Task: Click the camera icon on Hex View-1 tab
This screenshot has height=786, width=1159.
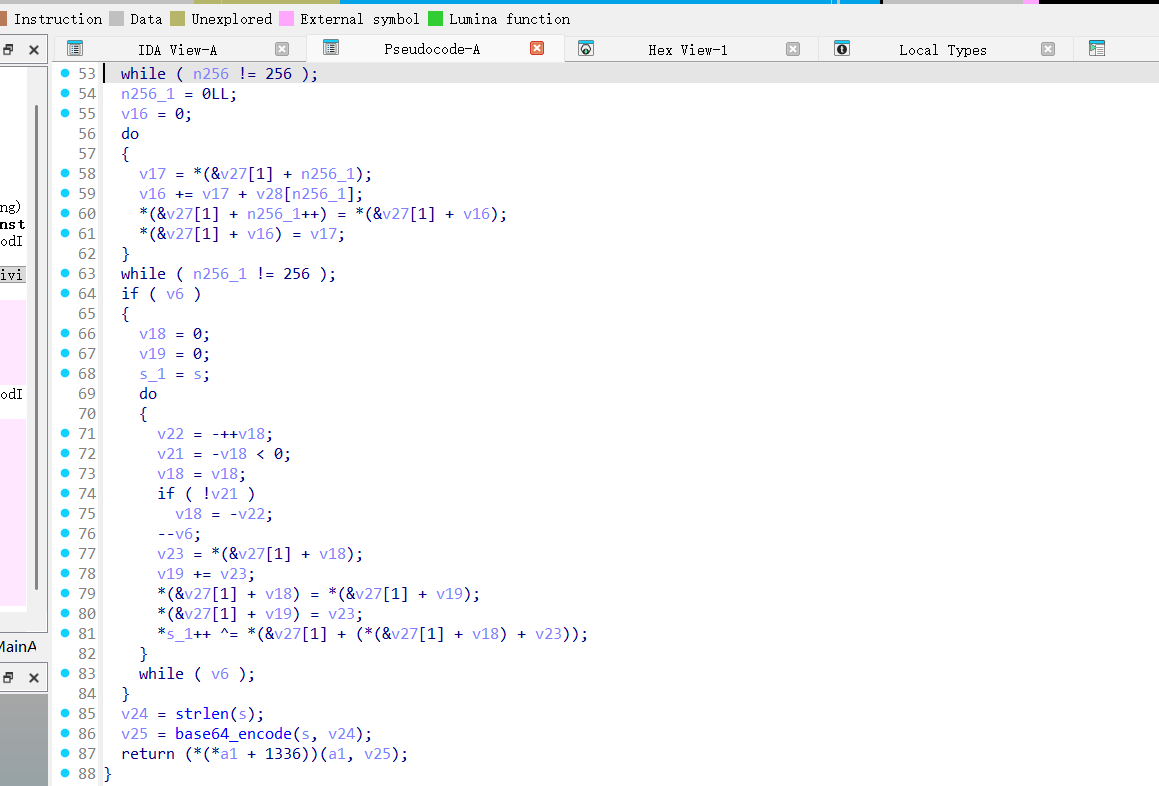Action: [587, 48]
